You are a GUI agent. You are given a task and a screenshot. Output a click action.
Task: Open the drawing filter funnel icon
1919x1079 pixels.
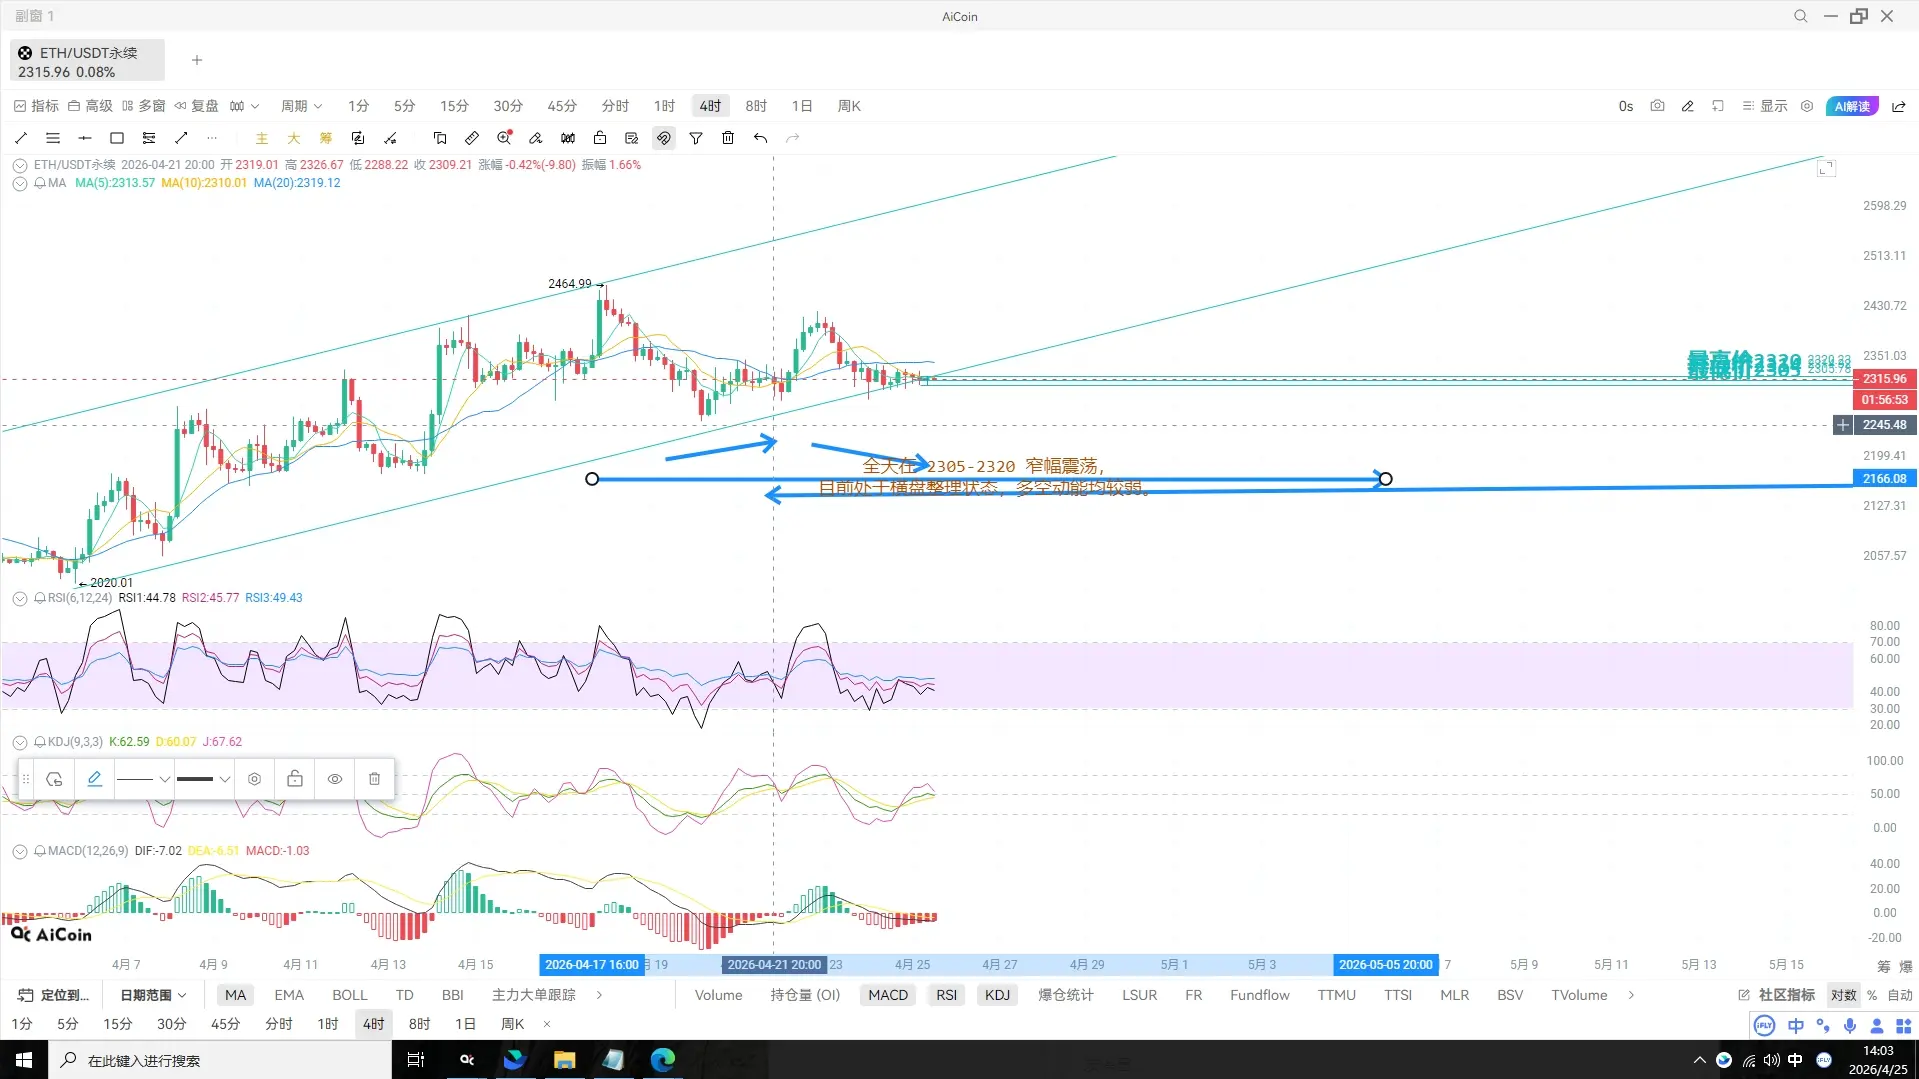pos(696,138)
